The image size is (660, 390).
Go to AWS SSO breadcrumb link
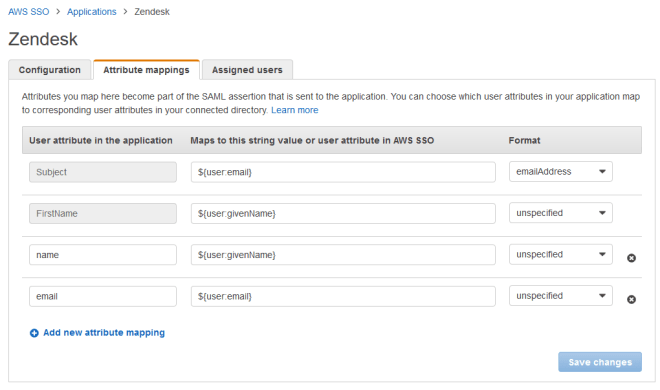29,12
